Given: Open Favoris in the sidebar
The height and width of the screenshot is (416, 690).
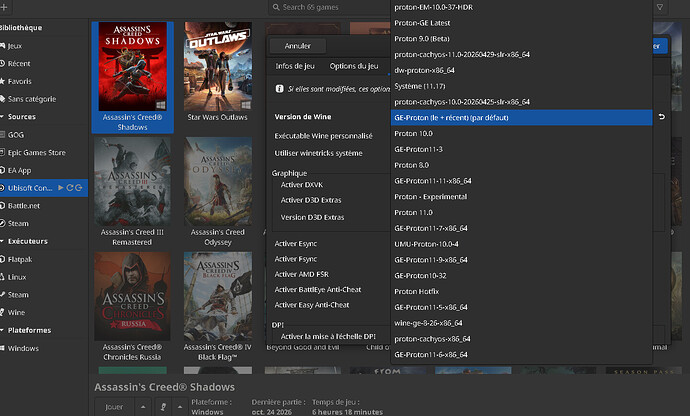Looking at the screenshot, I should [19, 81].
